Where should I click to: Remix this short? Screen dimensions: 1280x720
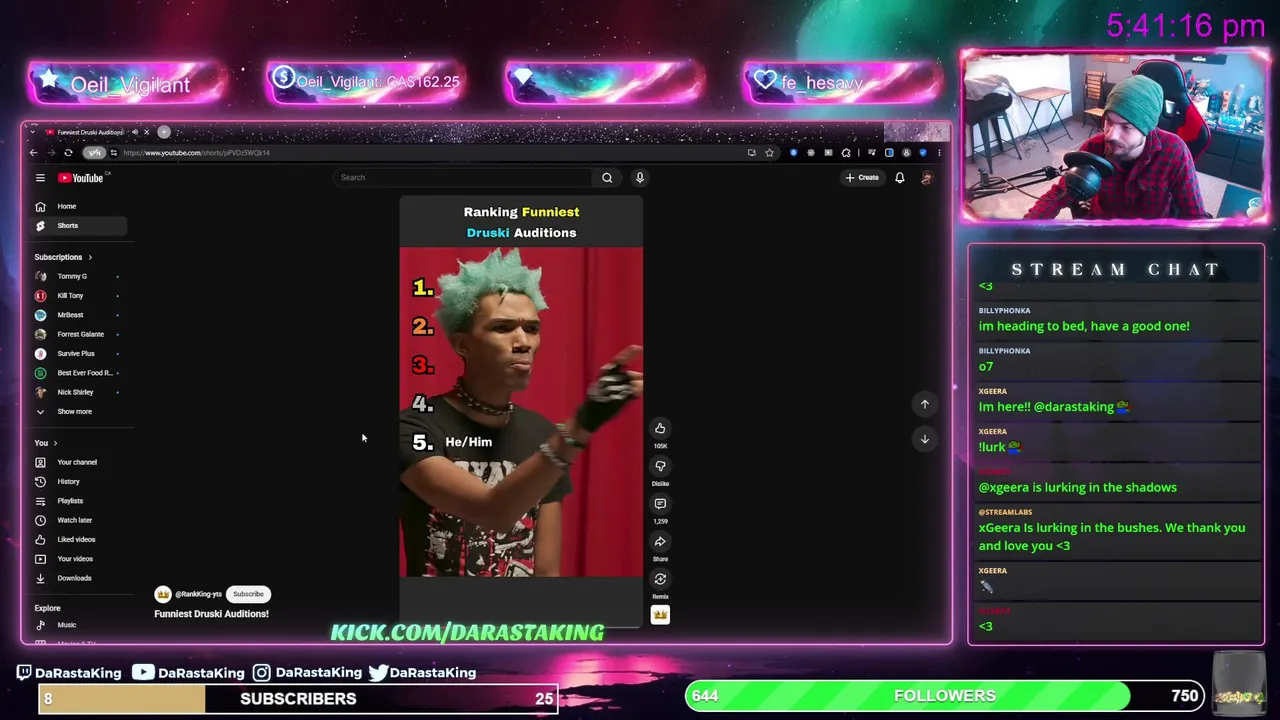pyautogui.click(x=660, y=579)
